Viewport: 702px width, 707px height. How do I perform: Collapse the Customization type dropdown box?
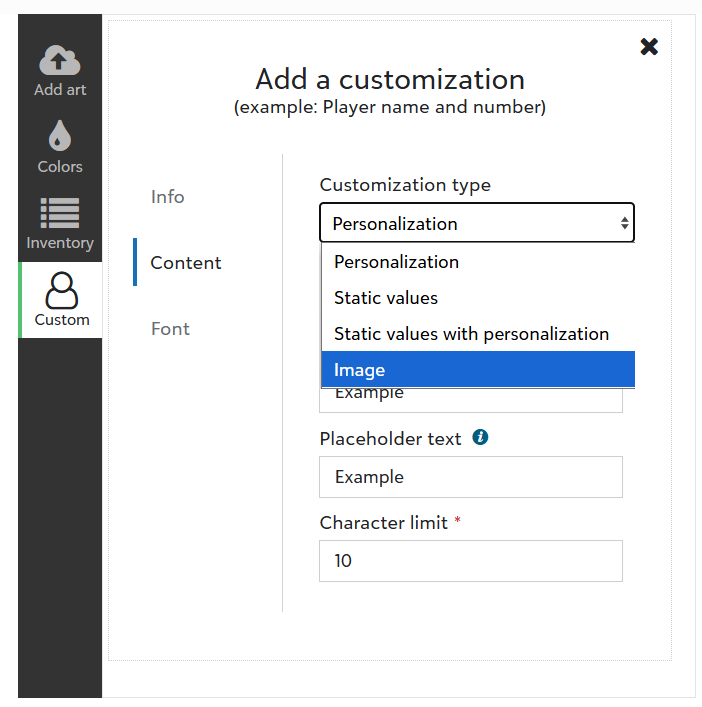[x=476, y=223]
